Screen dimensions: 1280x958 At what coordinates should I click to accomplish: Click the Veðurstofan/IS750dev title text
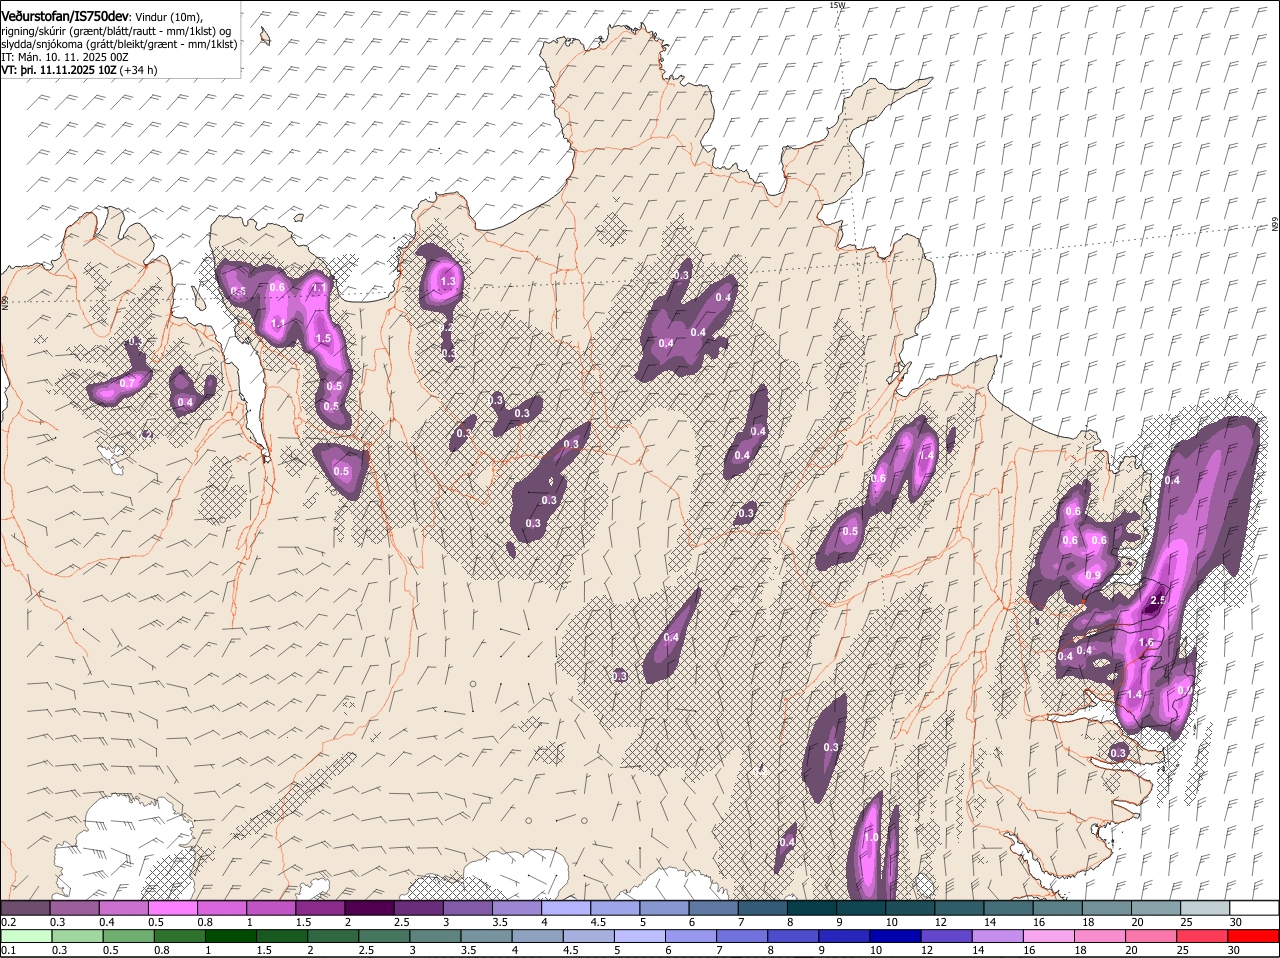click(65, 17)
